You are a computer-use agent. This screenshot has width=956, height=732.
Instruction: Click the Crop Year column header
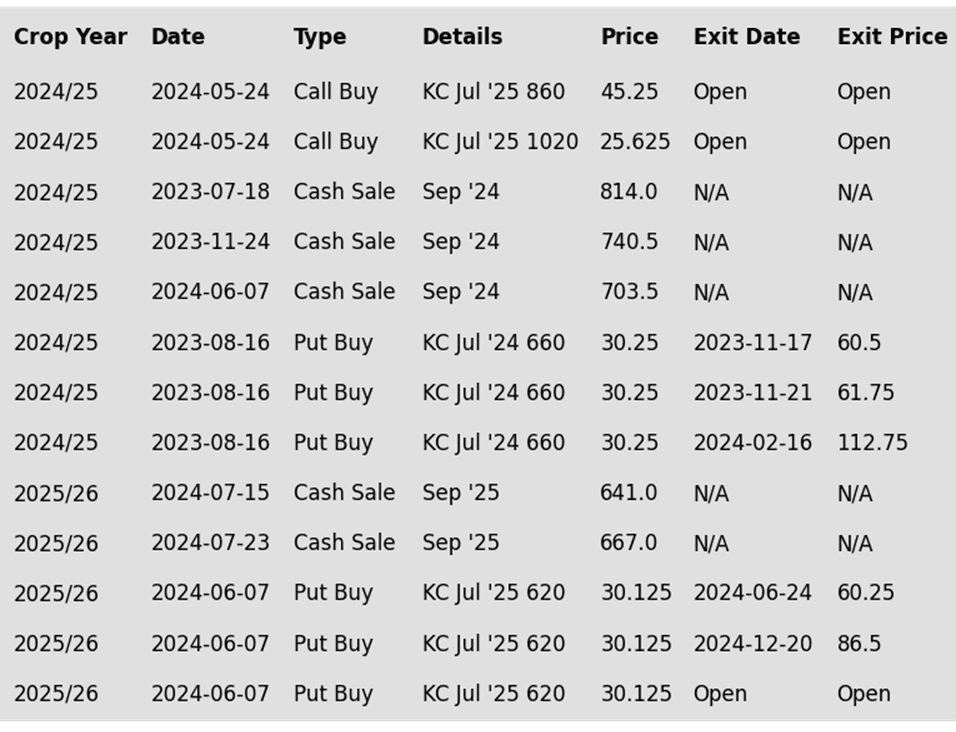(x=70, y=37)
